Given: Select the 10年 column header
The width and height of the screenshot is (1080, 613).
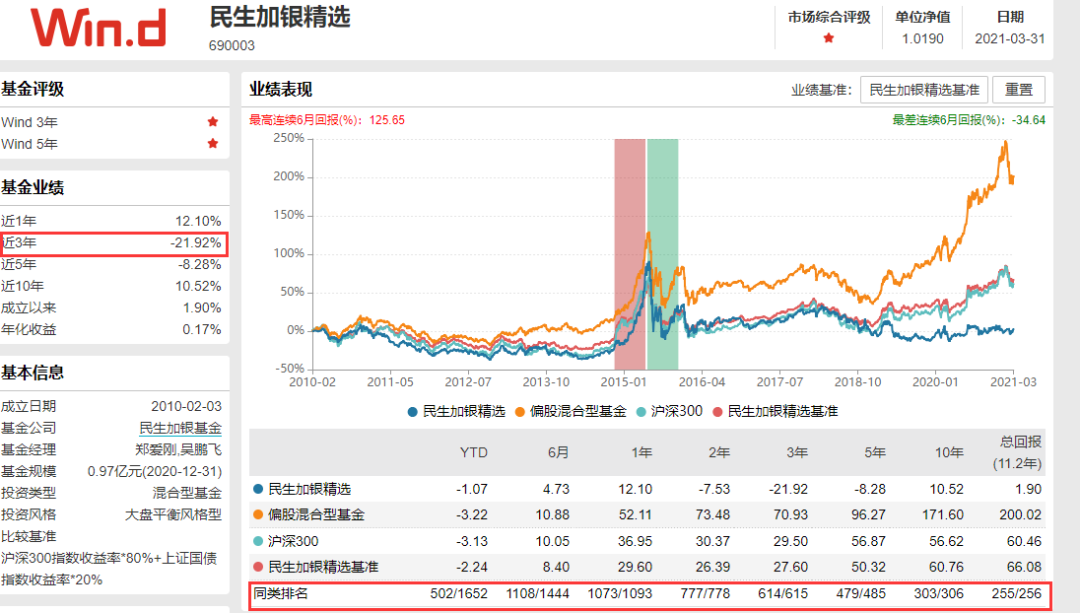Looking at the screenshot, I should click(x=949, y=453).
